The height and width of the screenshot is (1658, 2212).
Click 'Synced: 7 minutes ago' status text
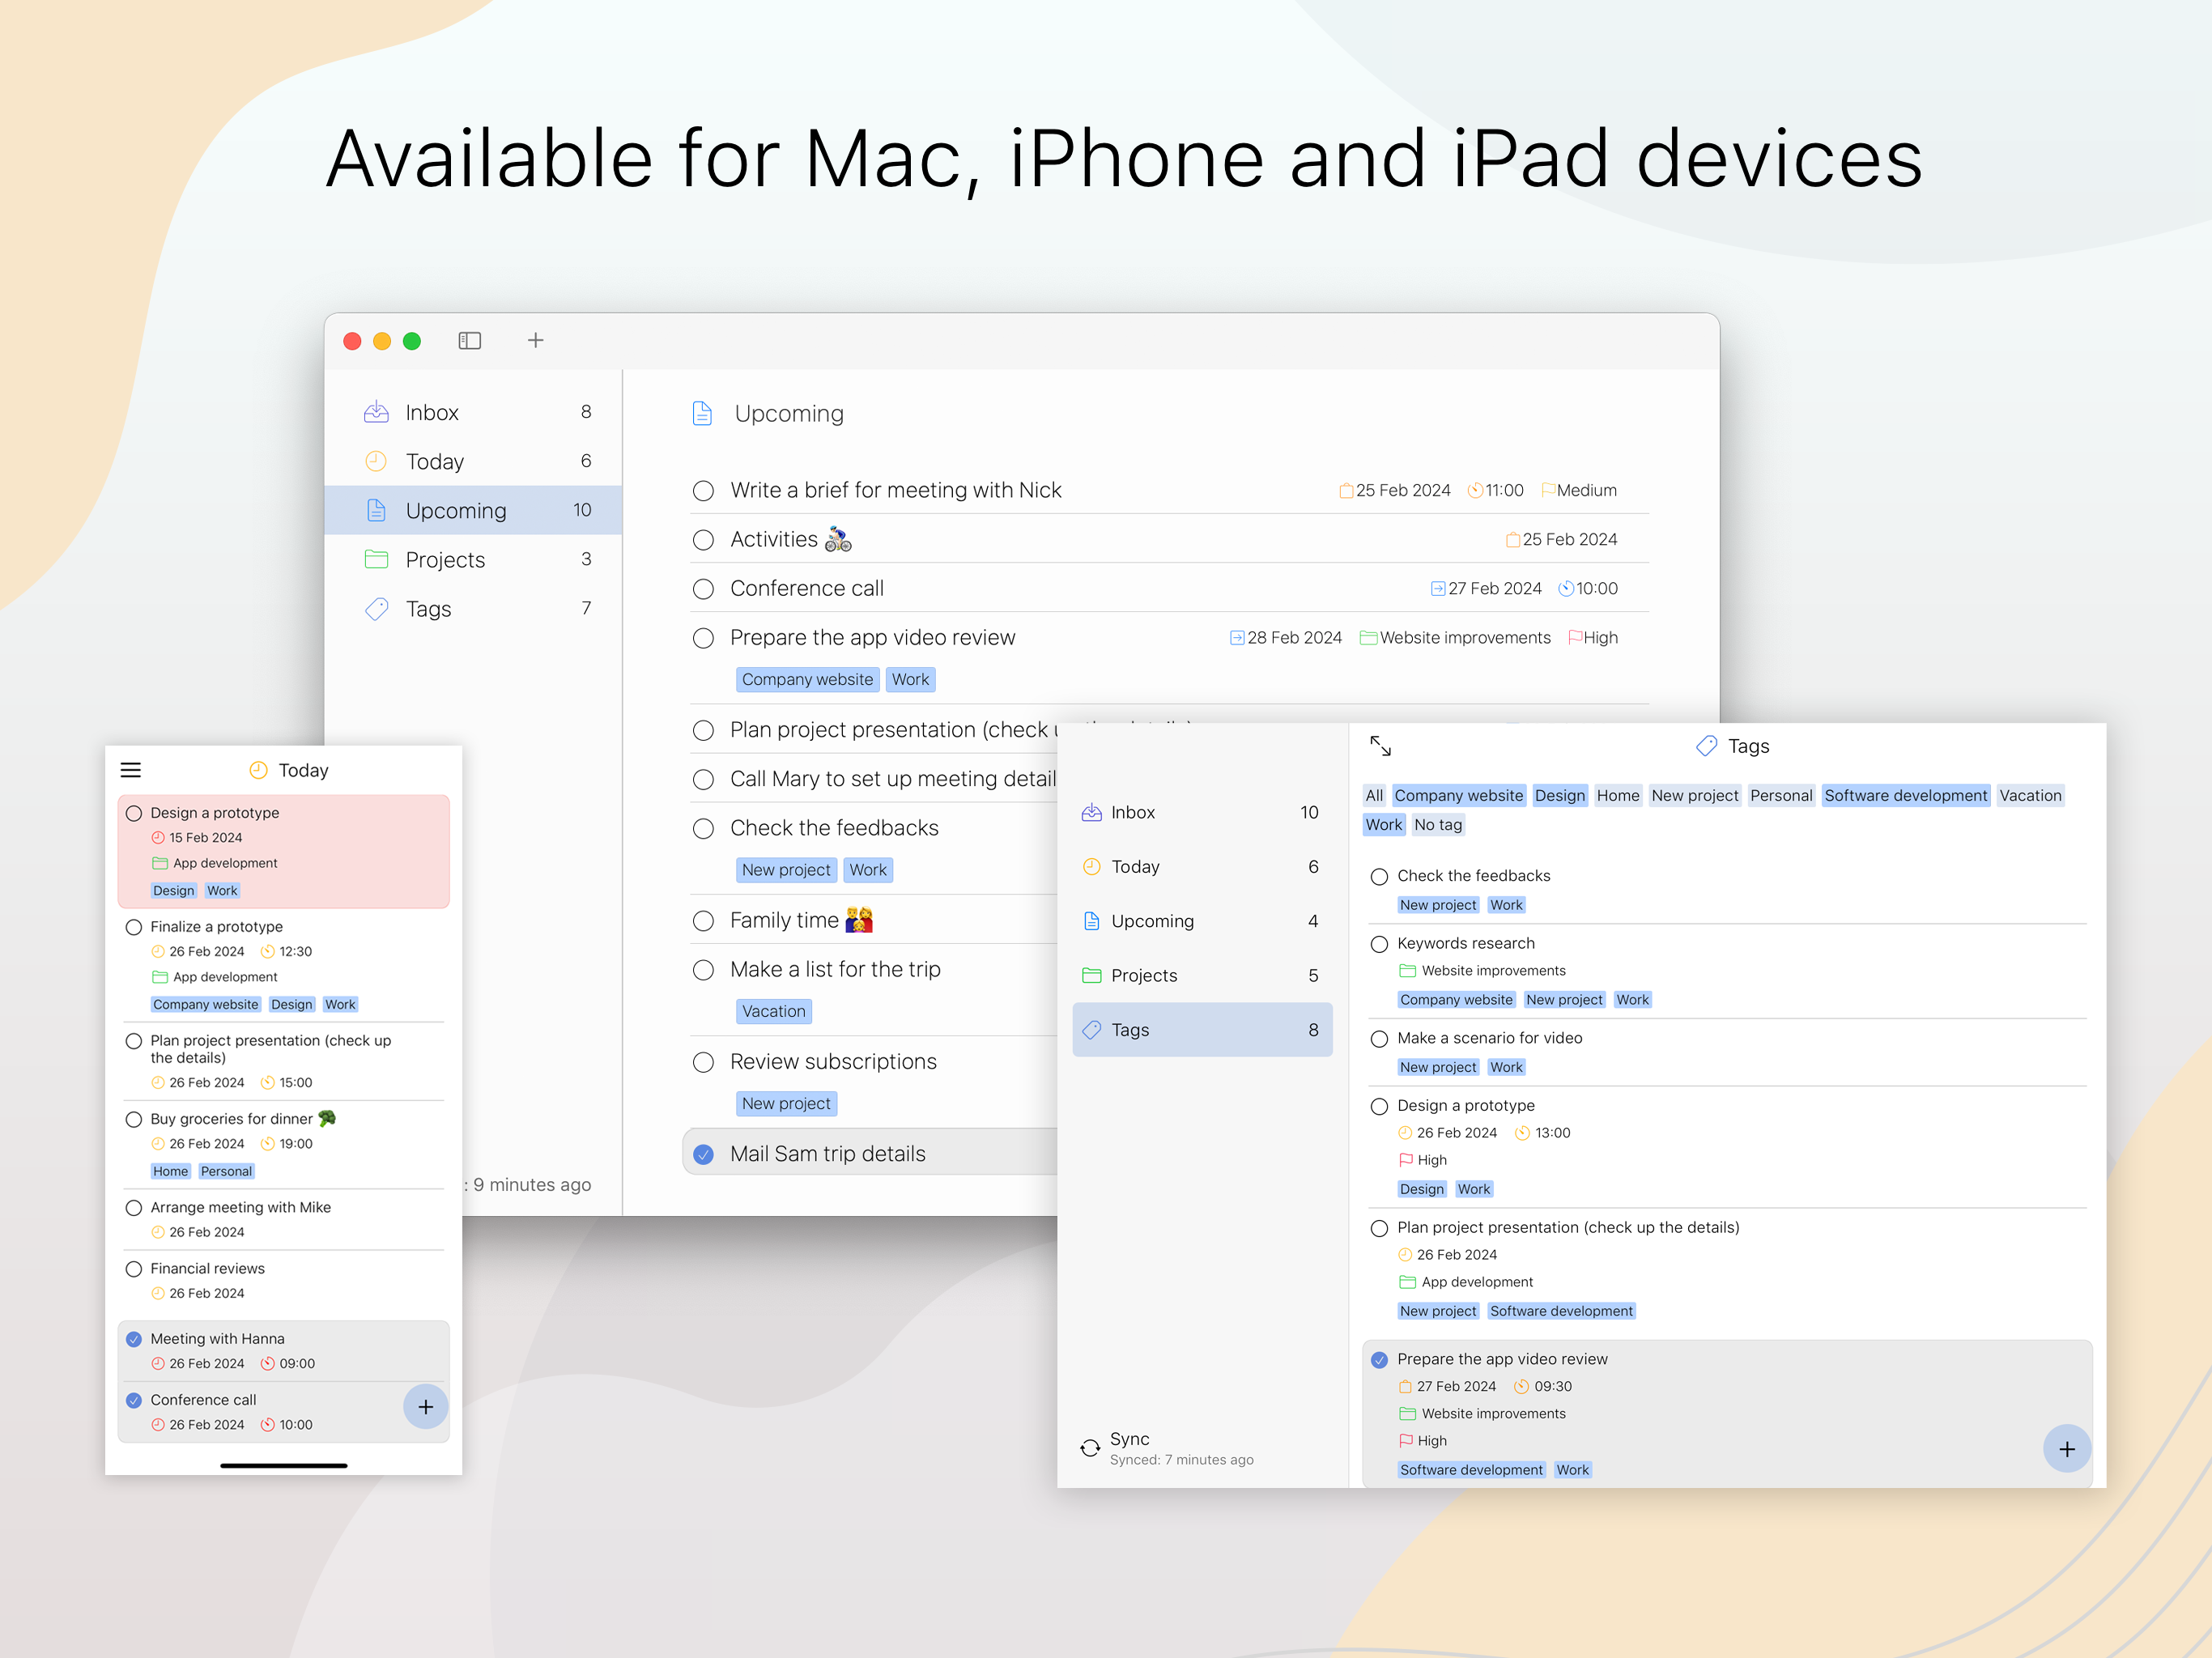click(1181, 1460)
